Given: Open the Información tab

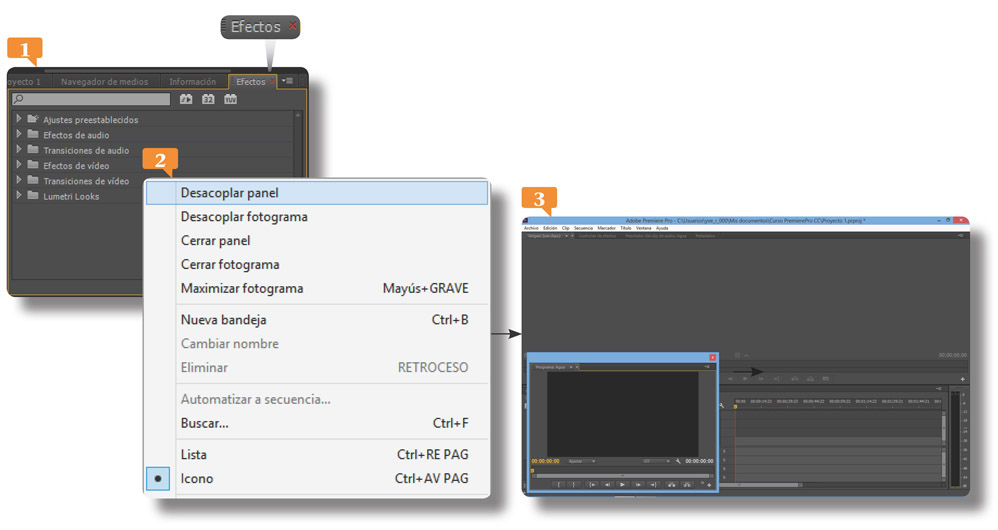Looking at the screenshot, I should coord(193,82).
